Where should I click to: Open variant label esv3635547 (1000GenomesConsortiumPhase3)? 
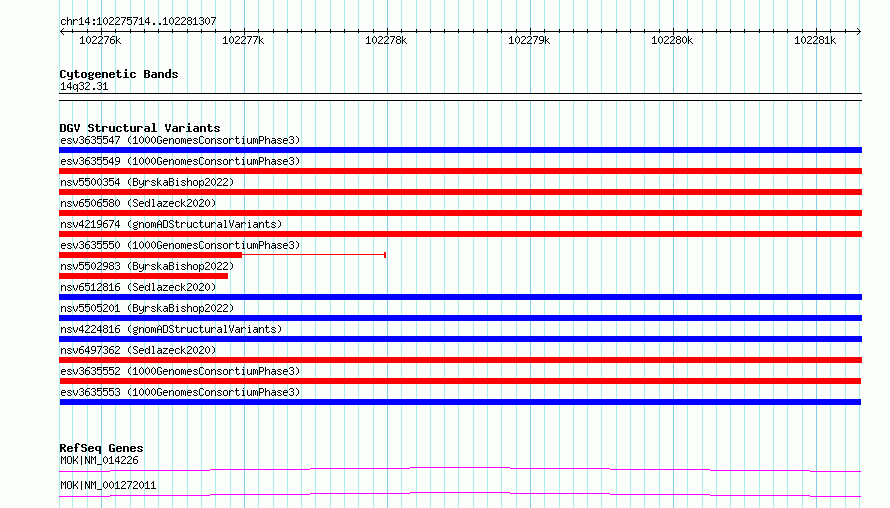[180, 140]
